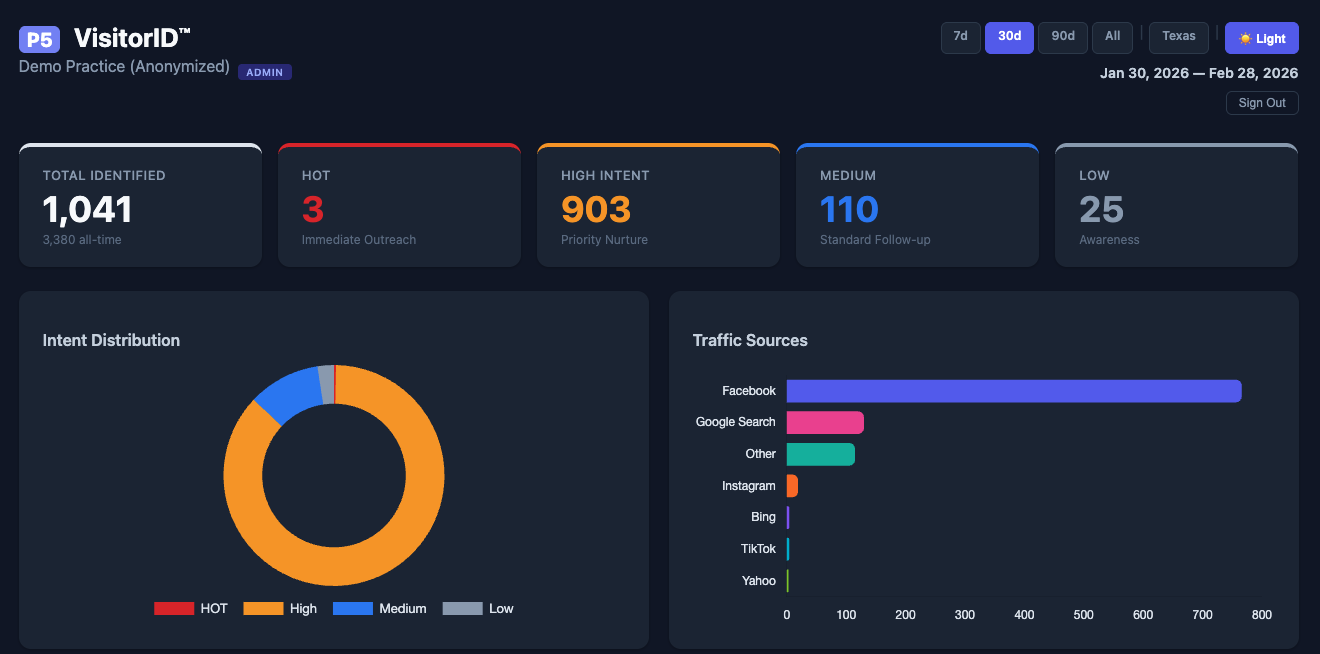The image size is (1320, 654).
Task: Select the 90d time range filter
Action: pyautogui.click(x=1062, y=37)
